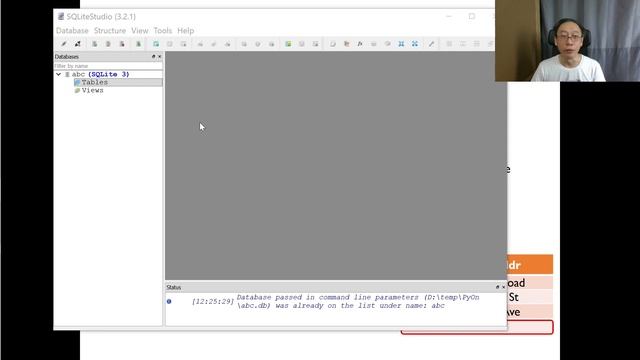Click the 12:25:29 status timestamp
The image size is (640, 360).
(213, 302)
